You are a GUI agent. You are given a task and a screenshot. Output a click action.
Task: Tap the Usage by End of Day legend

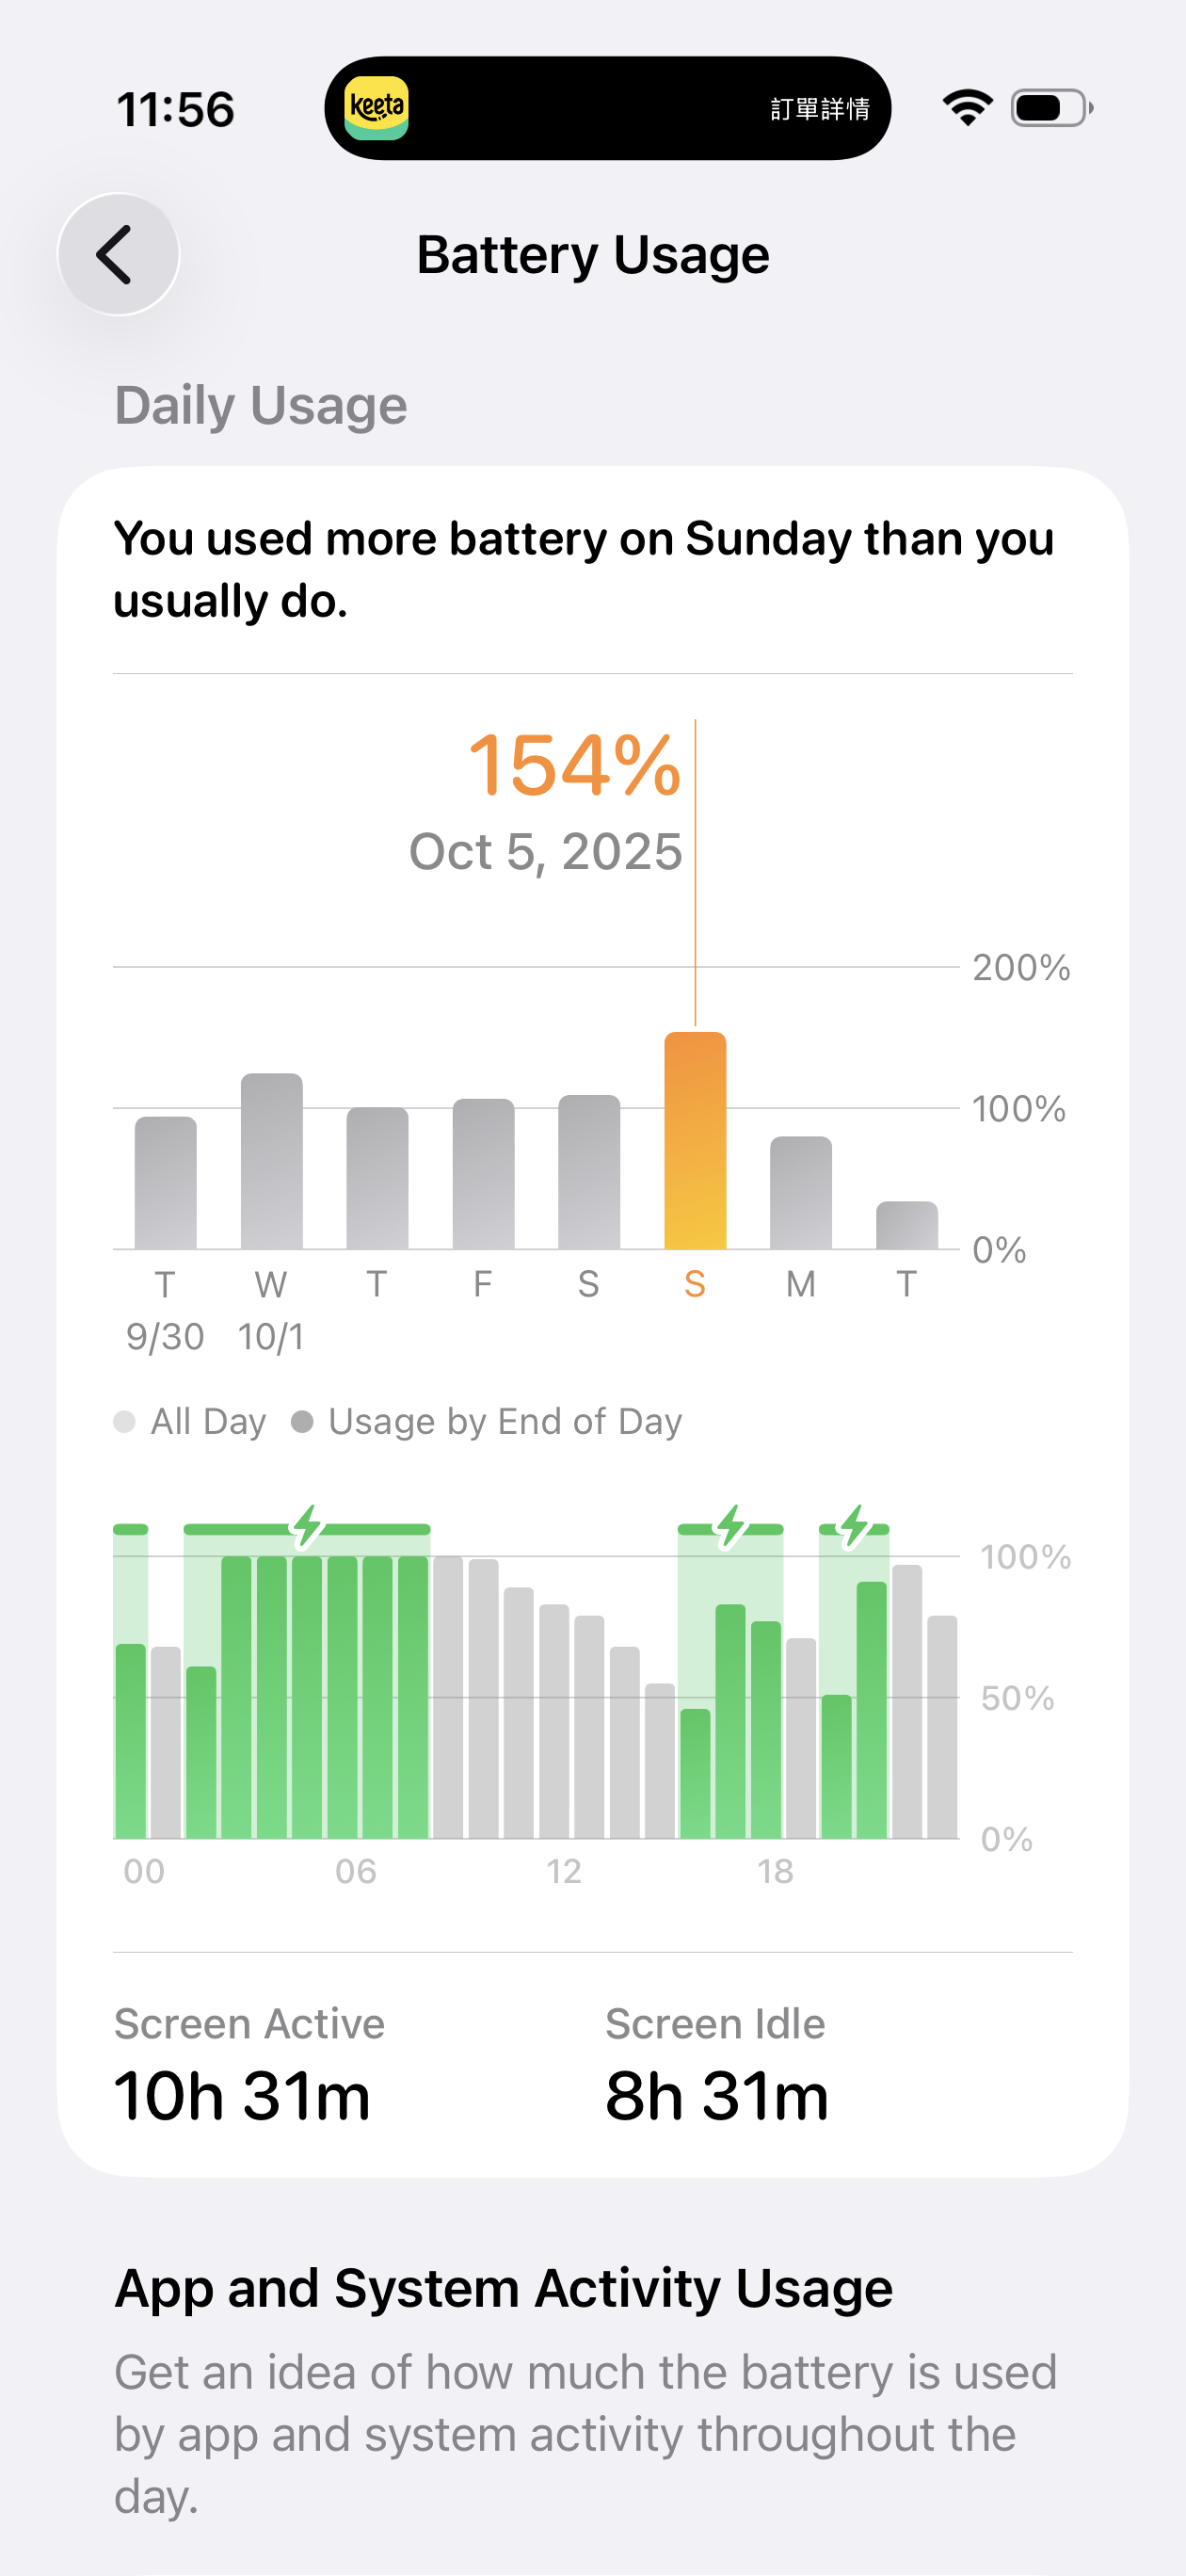pos(487,1422)
